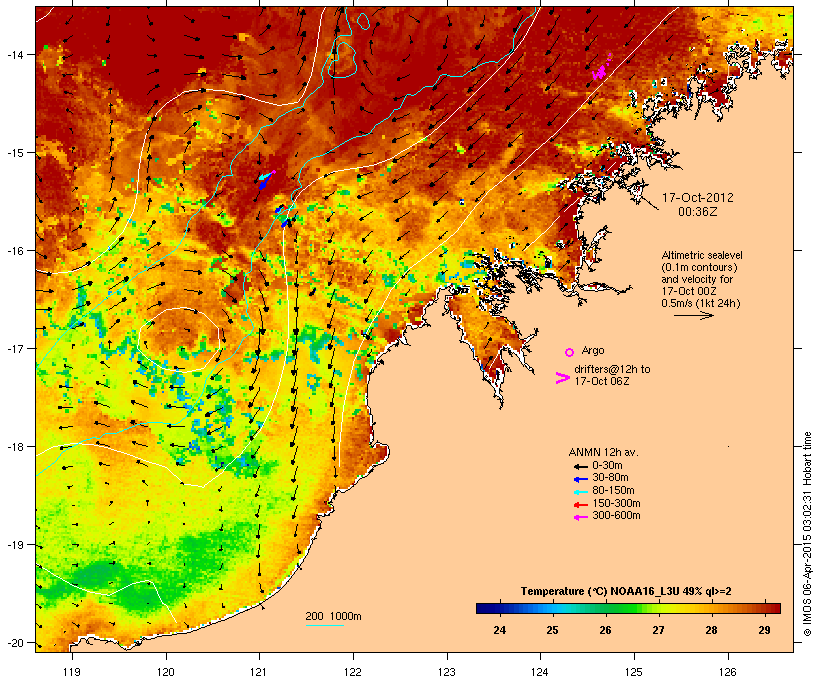Screen dimensions: 820x680
Task: Click the longitude axis label 121
Action: 259,672
